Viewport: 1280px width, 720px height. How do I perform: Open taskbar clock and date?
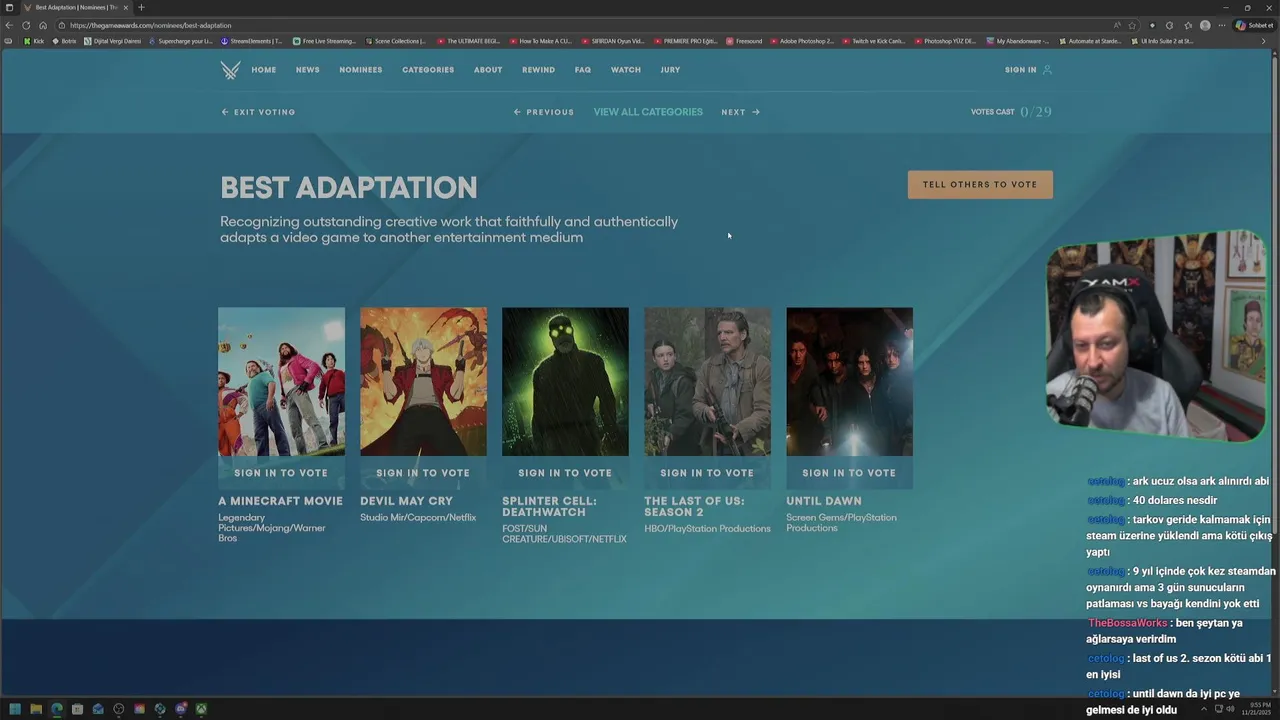(x=1254, y=709)
